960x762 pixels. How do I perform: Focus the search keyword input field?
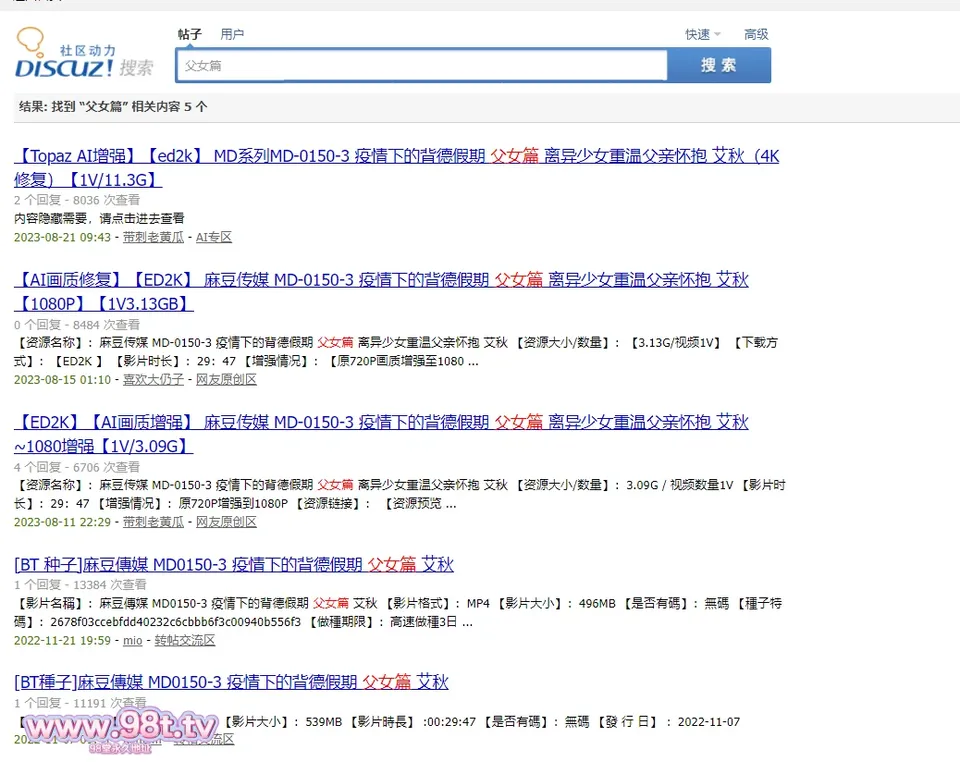point(422,65)
